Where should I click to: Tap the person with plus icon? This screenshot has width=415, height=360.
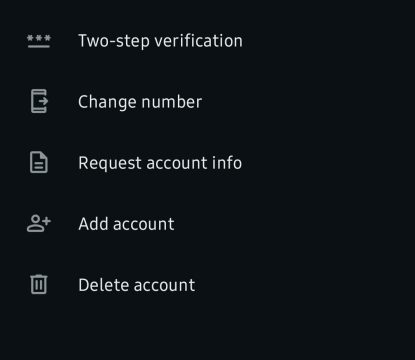click(39, 223)
